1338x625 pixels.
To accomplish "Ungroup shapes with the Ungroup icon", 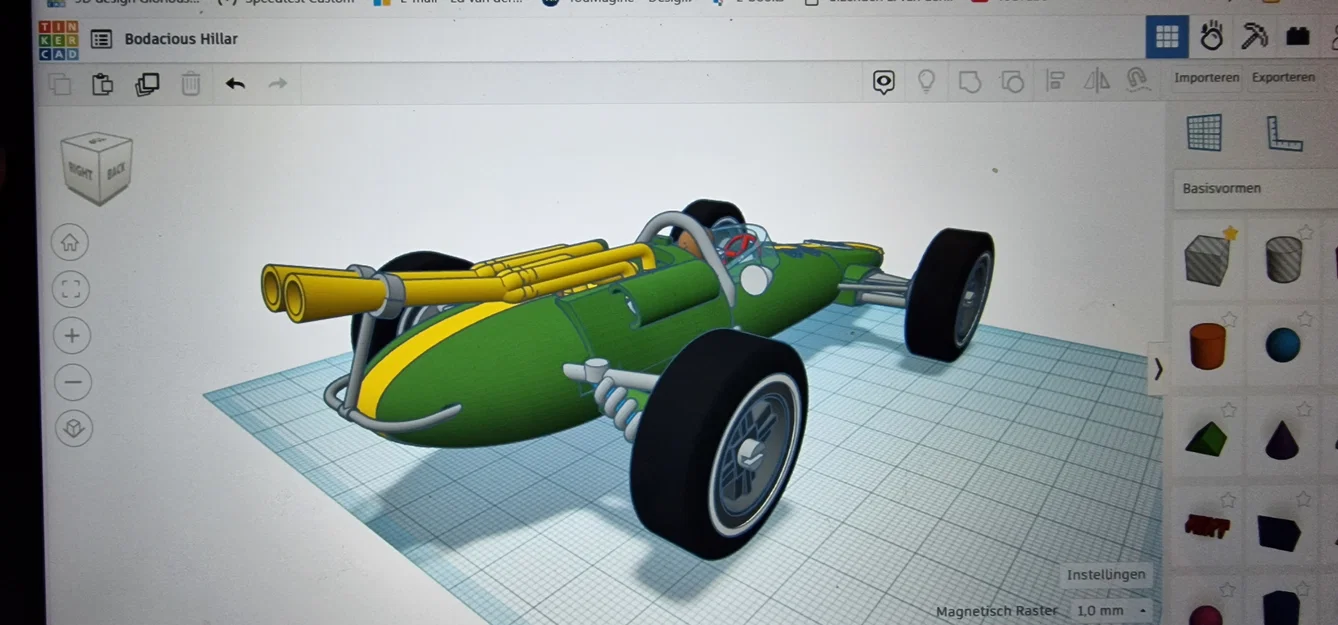I will pyautogui.click(x=1012, y=81).
